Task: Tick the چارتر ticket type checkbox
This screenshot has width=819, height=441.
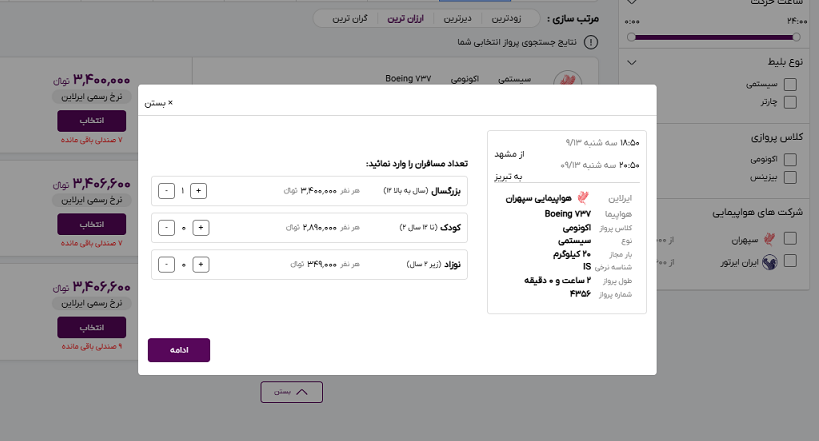Action: 790,102
